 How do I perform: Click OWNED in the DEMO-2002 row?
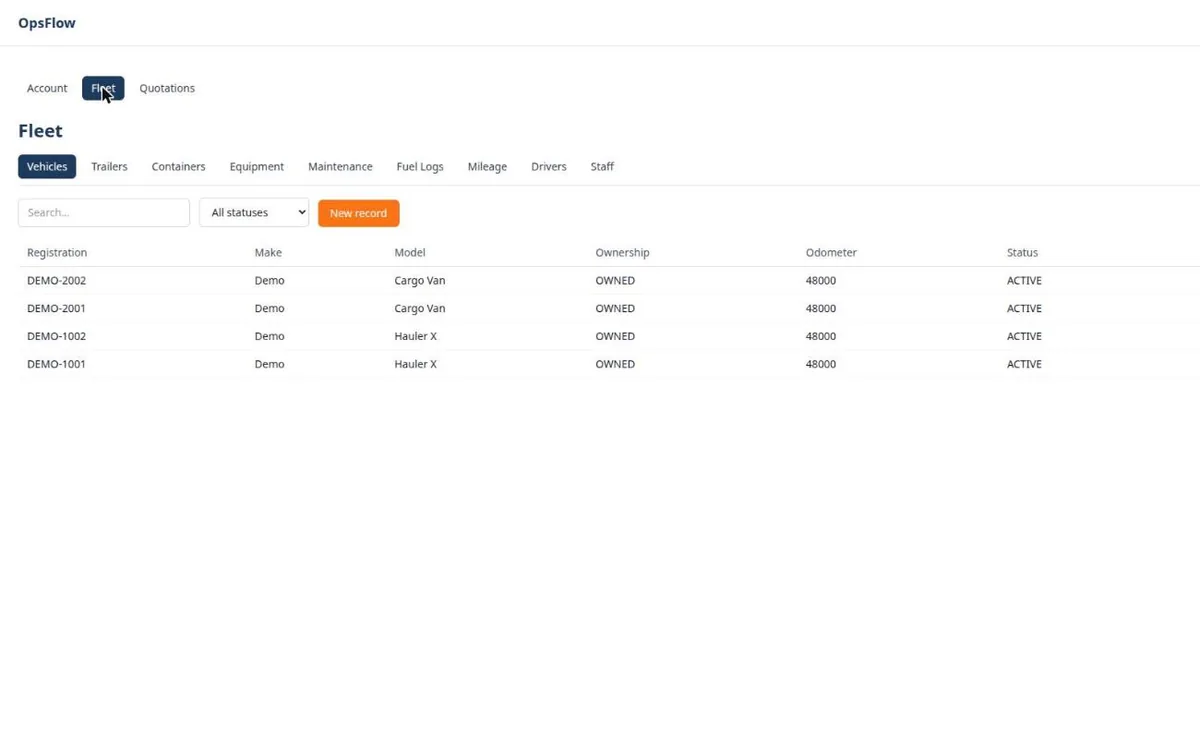coord(615,281)
